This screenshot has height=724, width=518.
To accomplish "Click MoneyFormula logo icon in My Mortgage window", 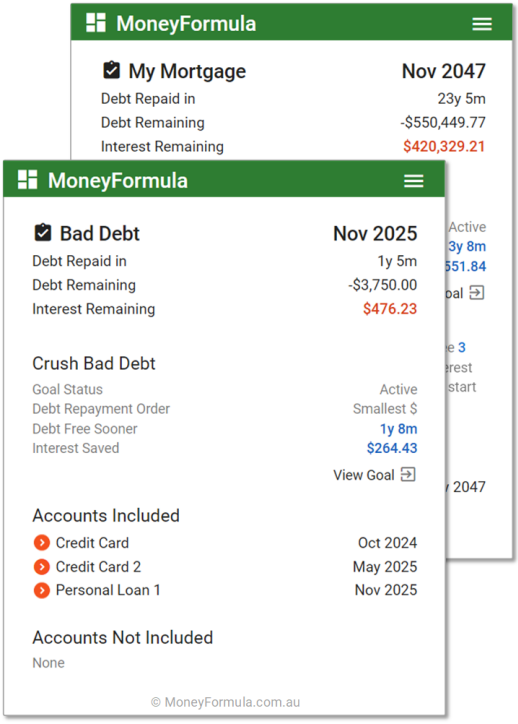I will [96, 23].
